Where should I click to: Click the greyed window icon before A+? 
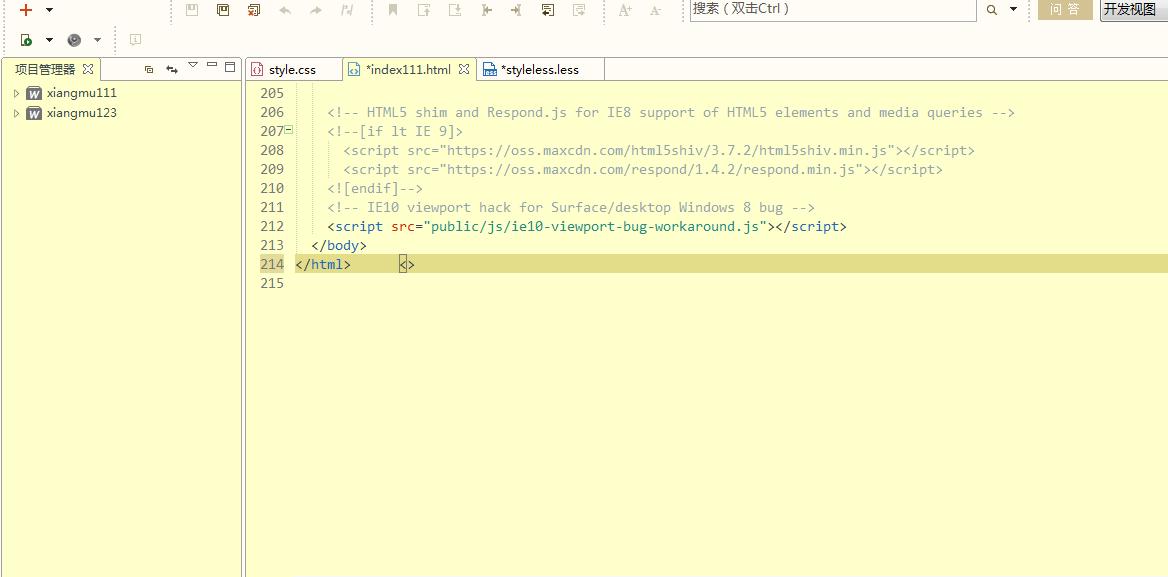[x=579, y=10]
